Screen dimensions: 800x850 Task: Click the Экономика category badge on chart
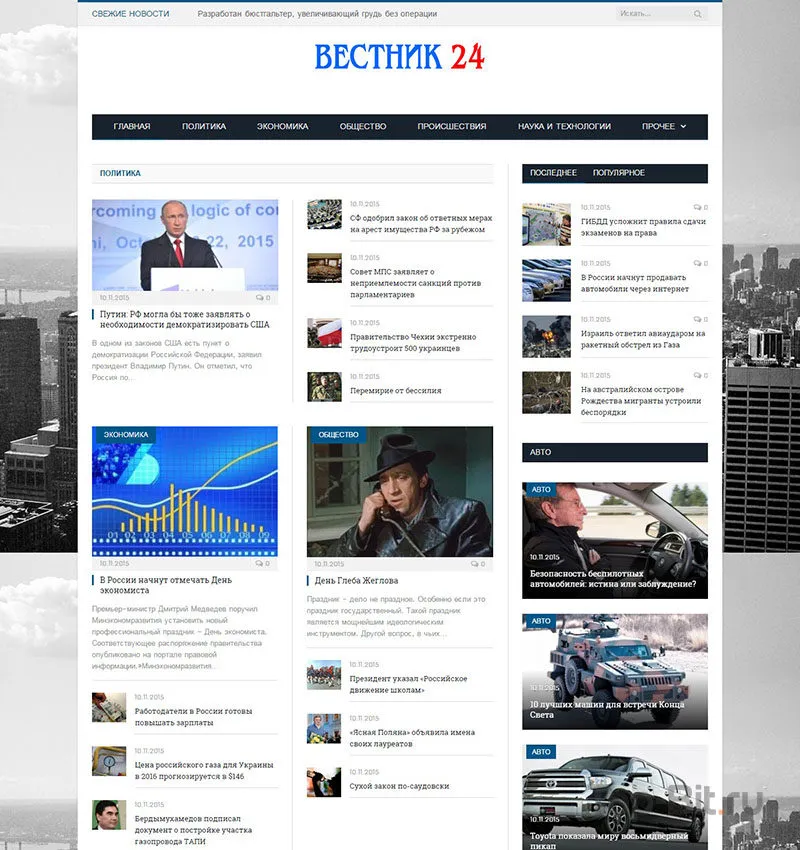pyautogui.click(x=125, y=435)
